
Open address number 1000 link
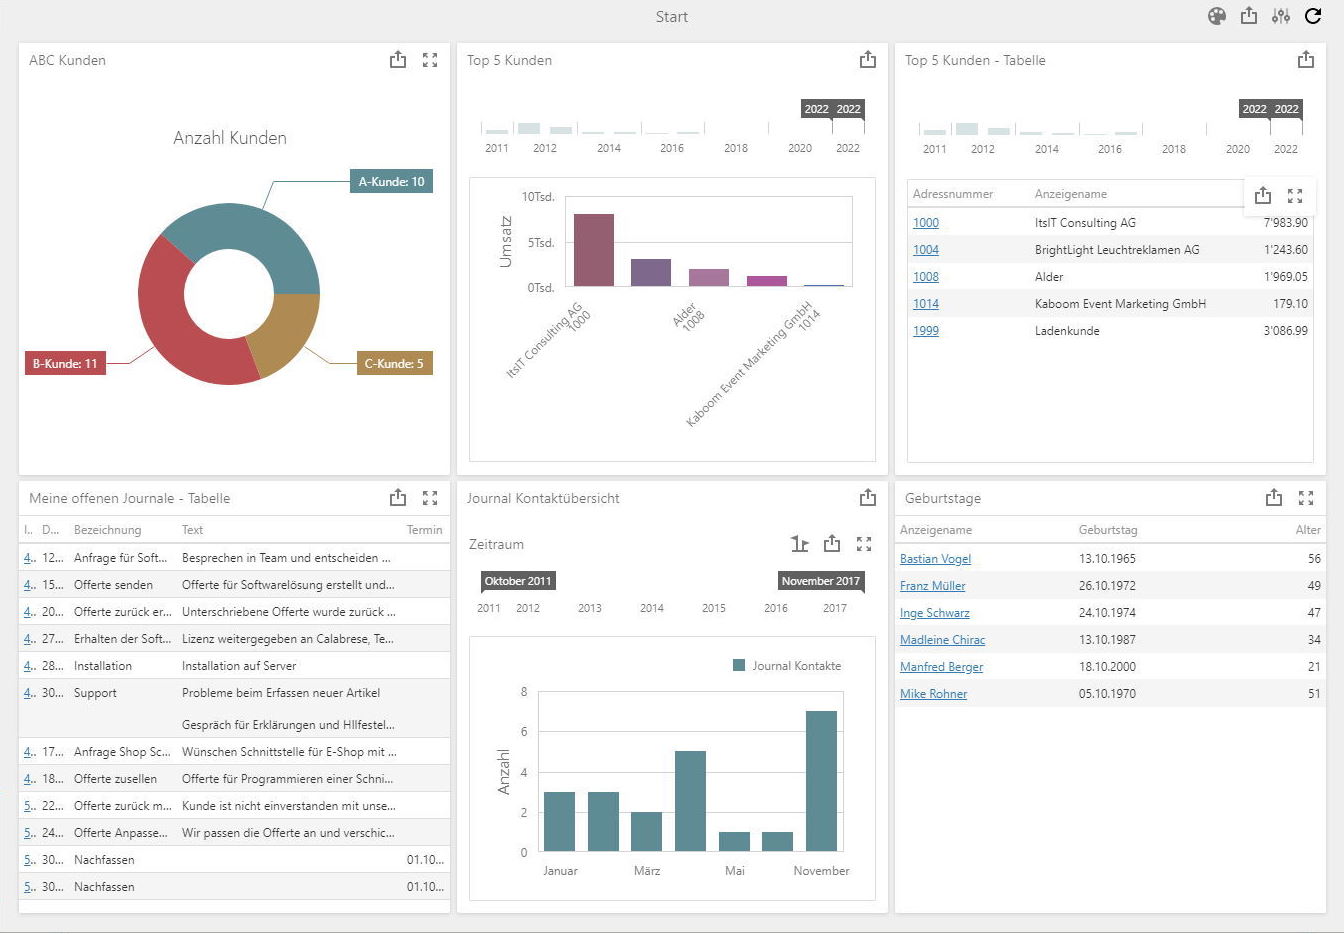pos(926,223)
